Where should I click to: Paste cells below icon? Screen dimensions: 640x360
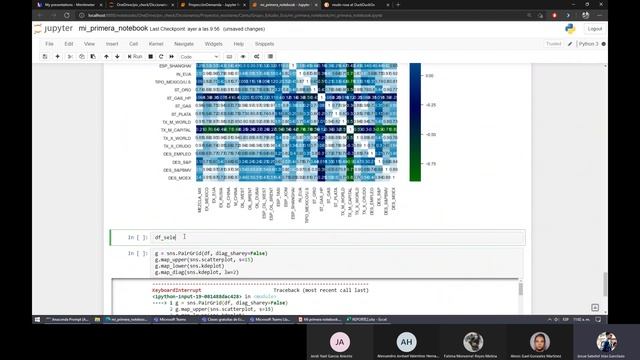(x=93, y=57)
